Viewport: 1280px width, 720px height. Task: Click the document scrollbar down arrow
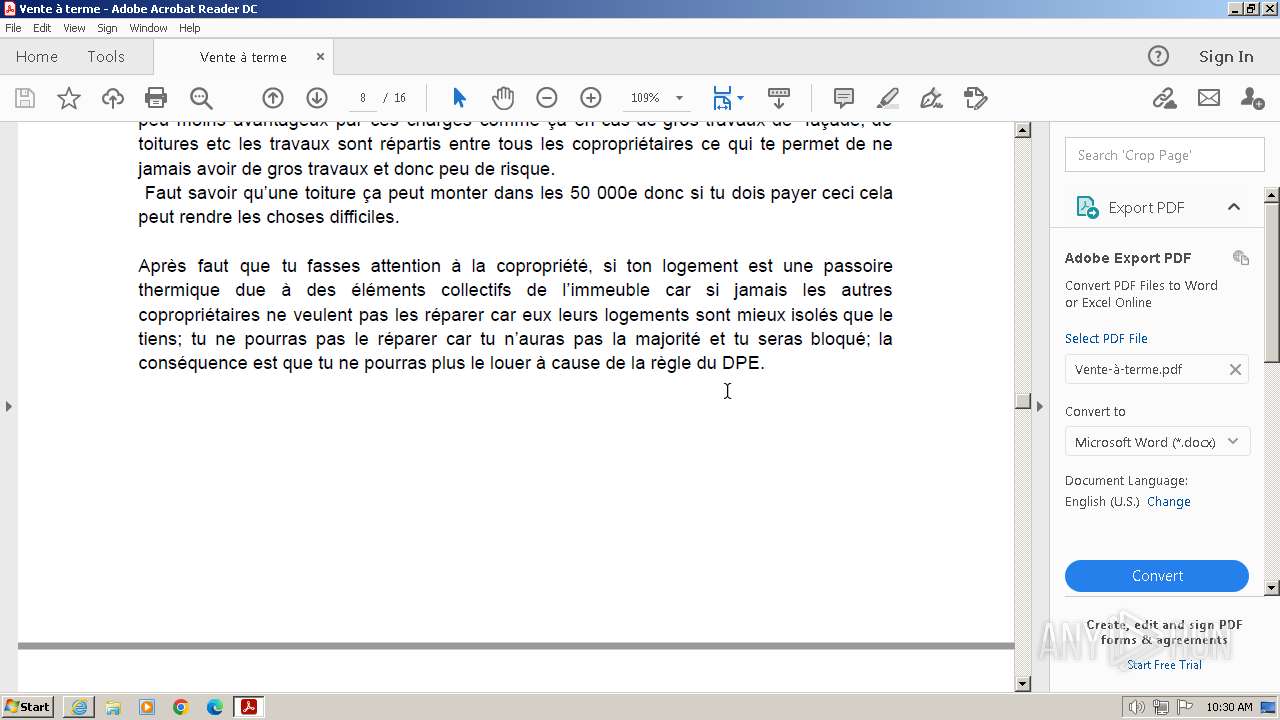(x=1022, y=684)
